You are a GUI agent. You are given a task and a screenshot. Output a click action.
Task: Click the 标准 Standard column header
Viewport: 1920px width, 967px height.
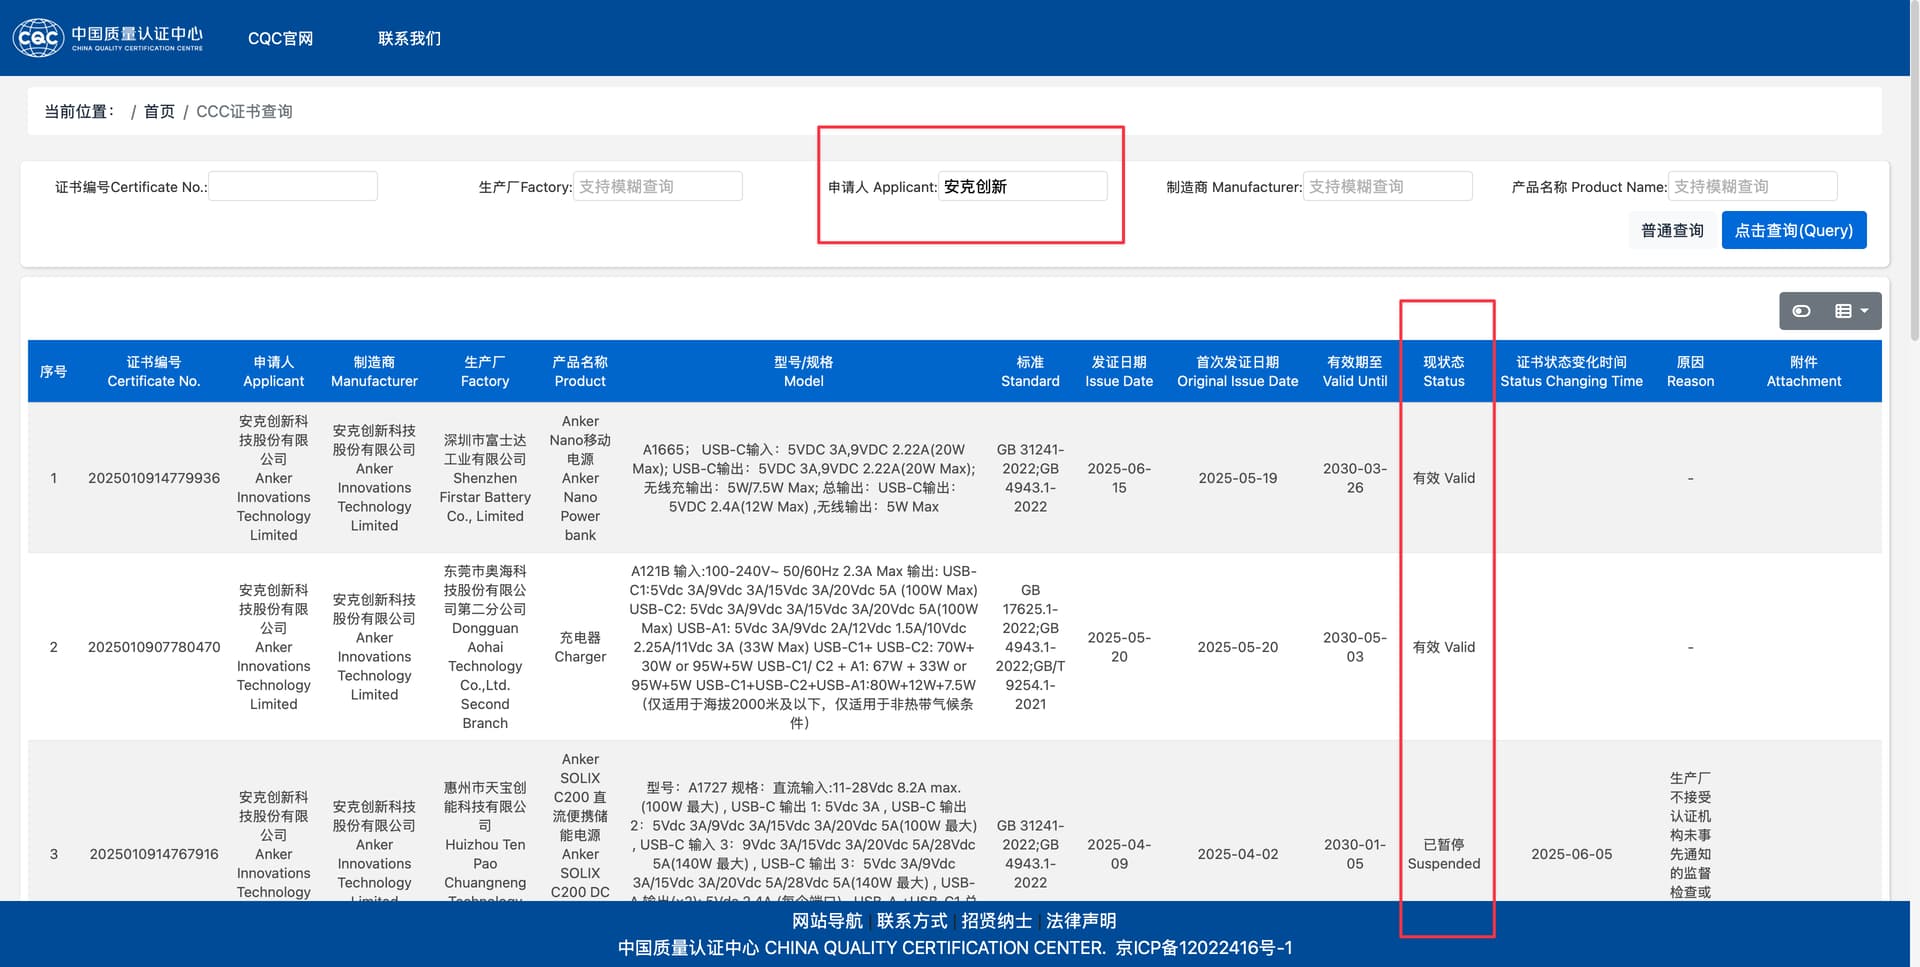1030,371
